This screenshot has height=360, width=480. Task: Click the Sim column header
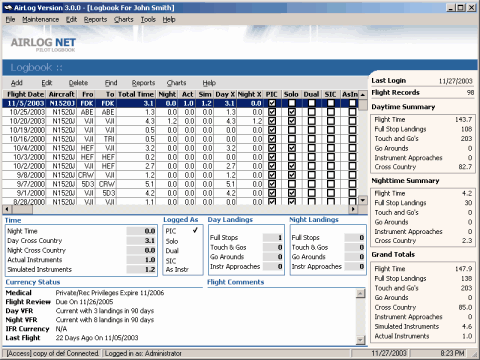click(x=205, y=94)
